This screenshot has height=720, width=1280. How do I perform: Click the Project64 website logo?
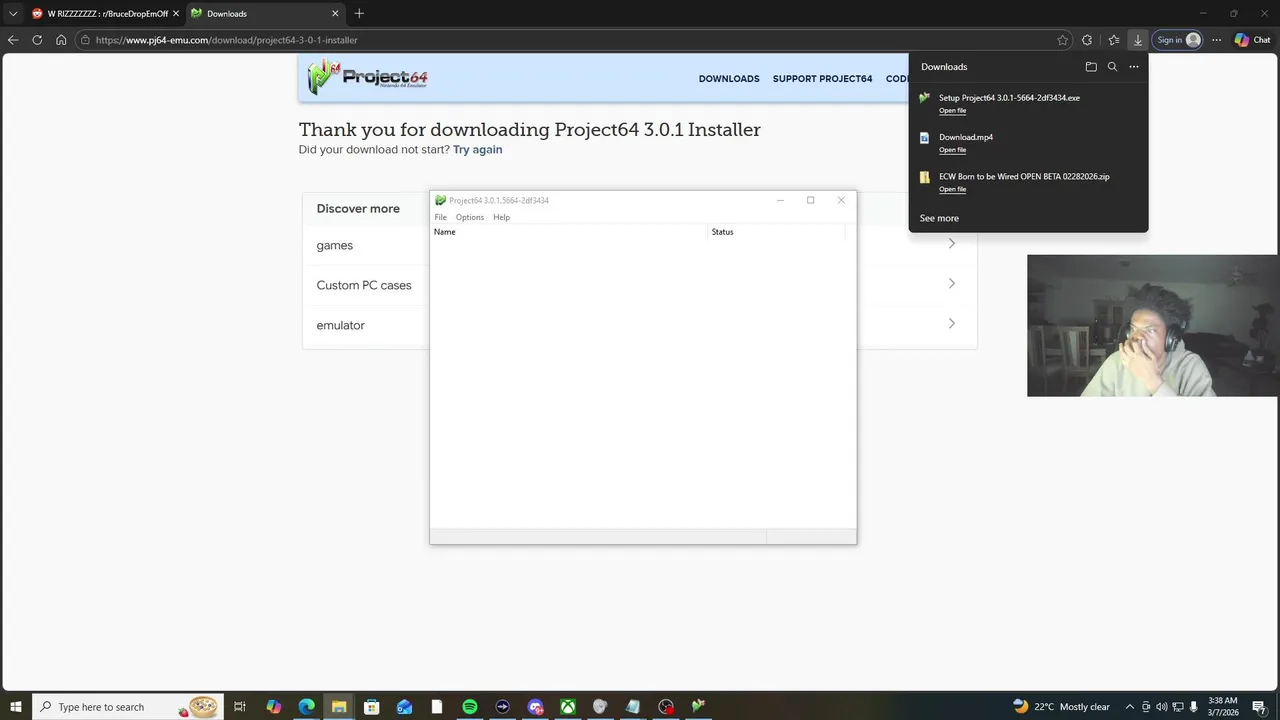367,77
